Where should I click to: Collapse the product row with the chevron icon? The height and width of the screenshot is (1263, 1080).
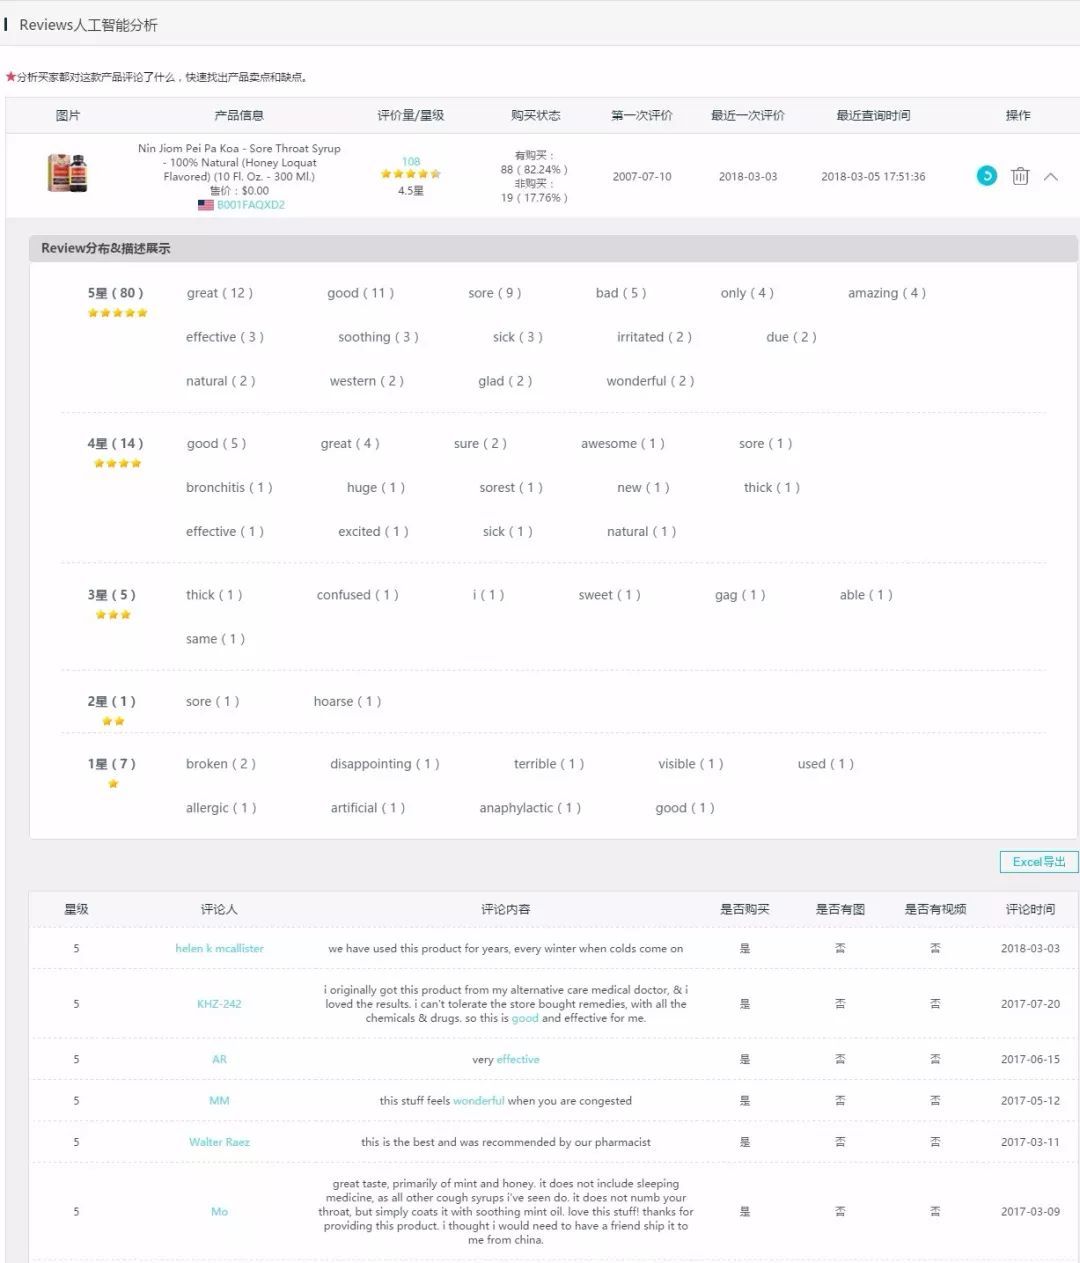[1051, 176]
